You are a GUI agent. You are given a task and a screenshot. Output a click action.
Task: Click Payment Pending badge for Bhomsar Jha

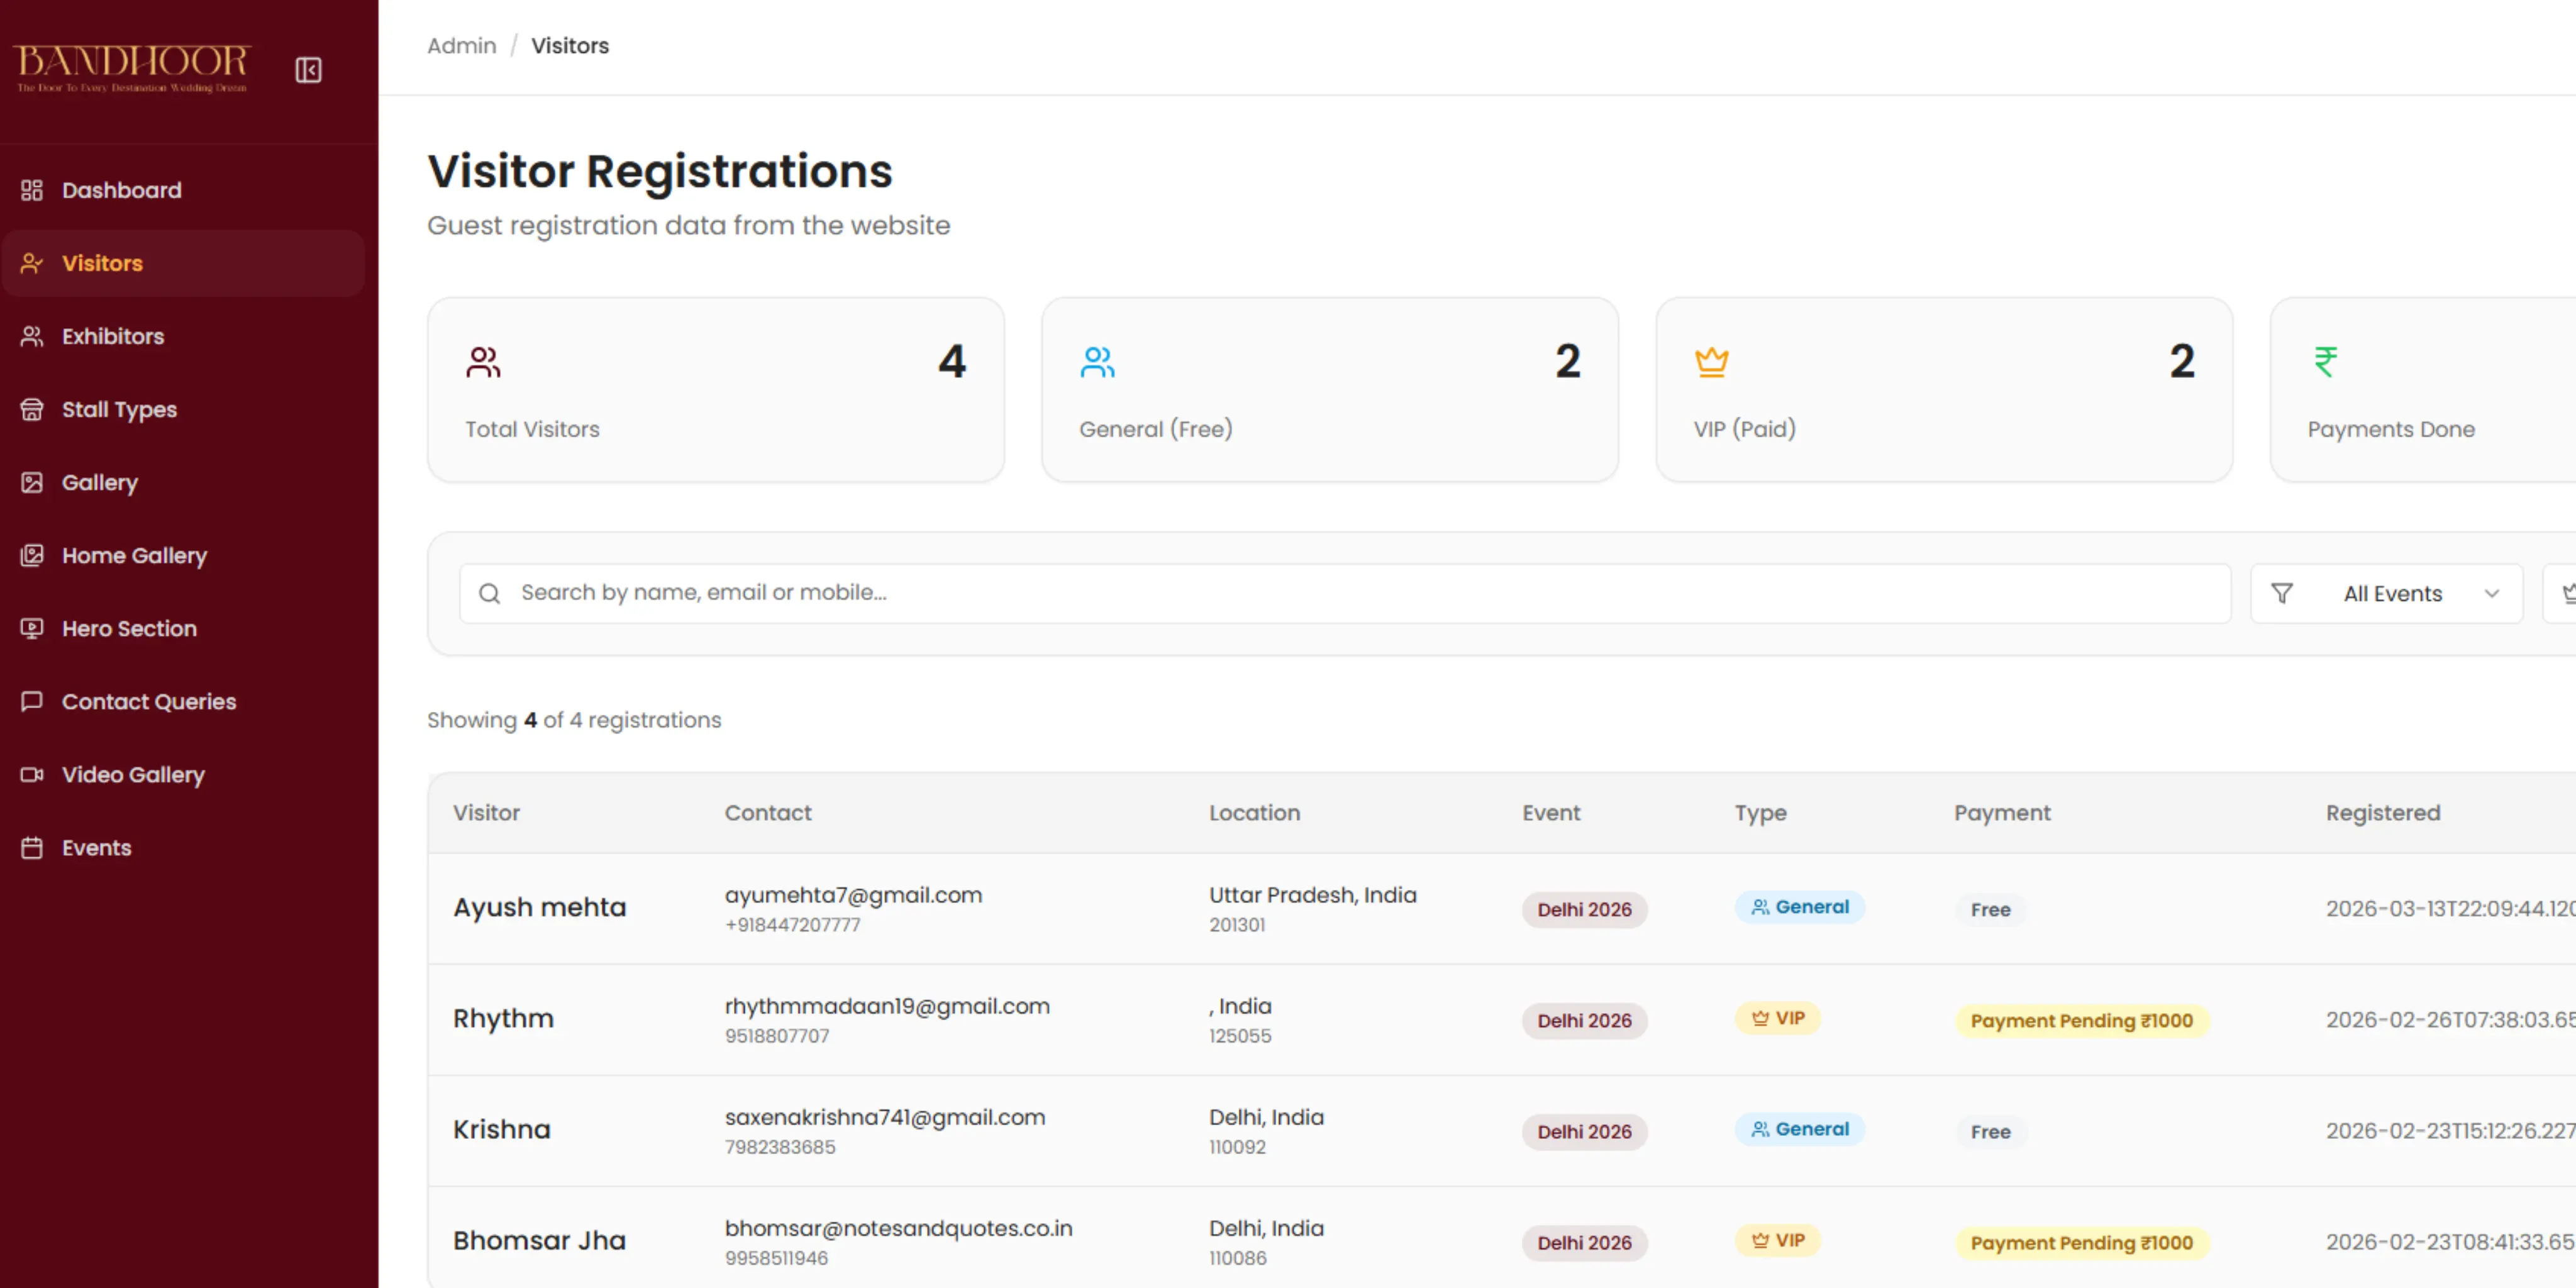coord(2081,1242)
